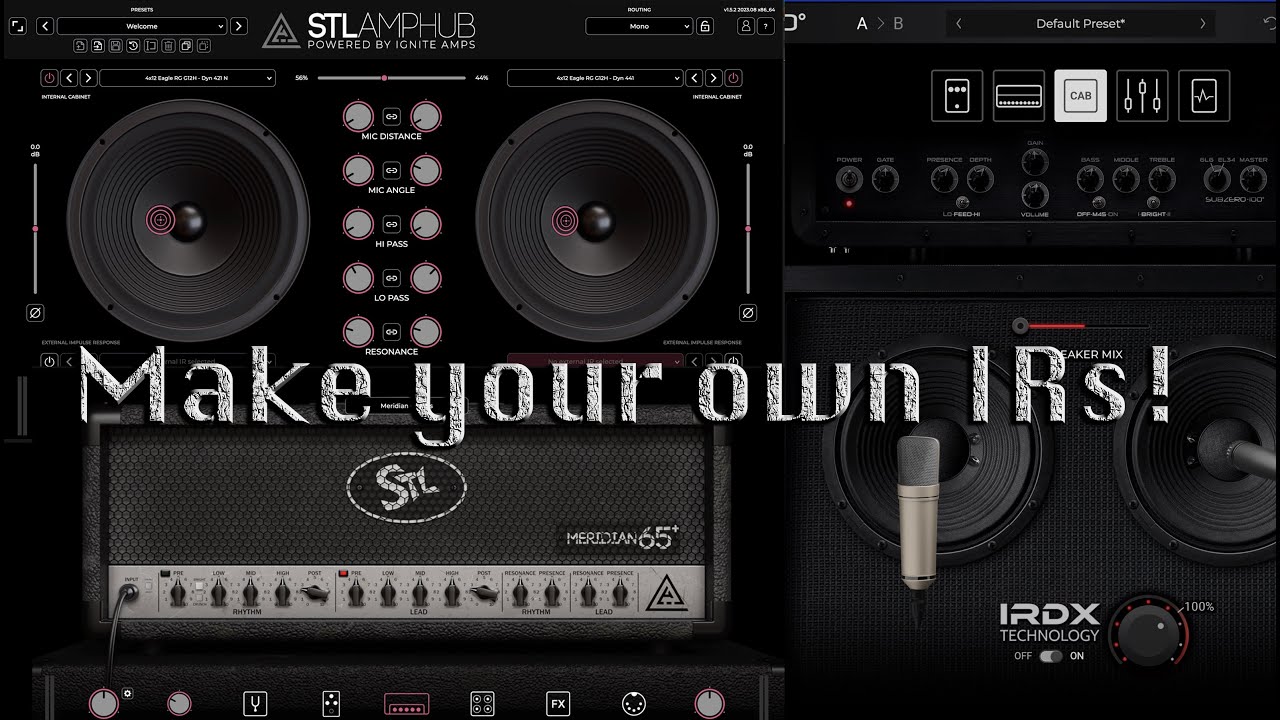Screen dimensions: 1280x720
Task: Open the amp head section in the right plugin
Action: [1019, 96]
